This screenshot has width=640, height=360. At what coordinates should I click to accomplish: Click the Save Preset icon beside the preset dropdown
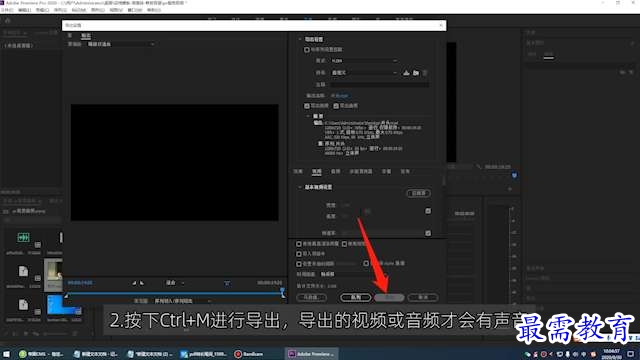[406, 73]
